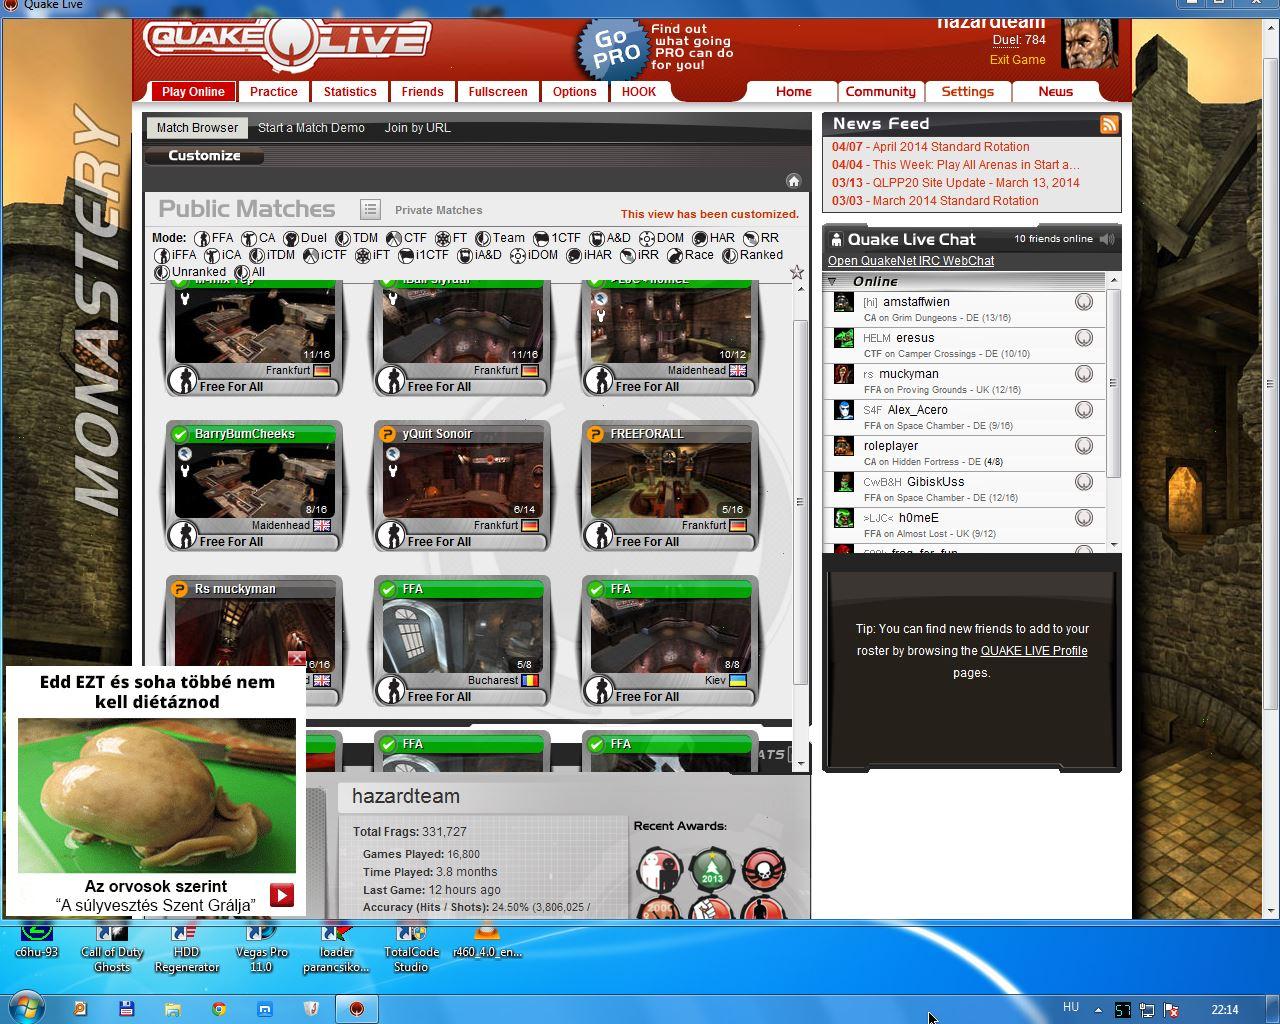Switch to Private Matches
The image size is (1280, 1024).
pos(438,210)
